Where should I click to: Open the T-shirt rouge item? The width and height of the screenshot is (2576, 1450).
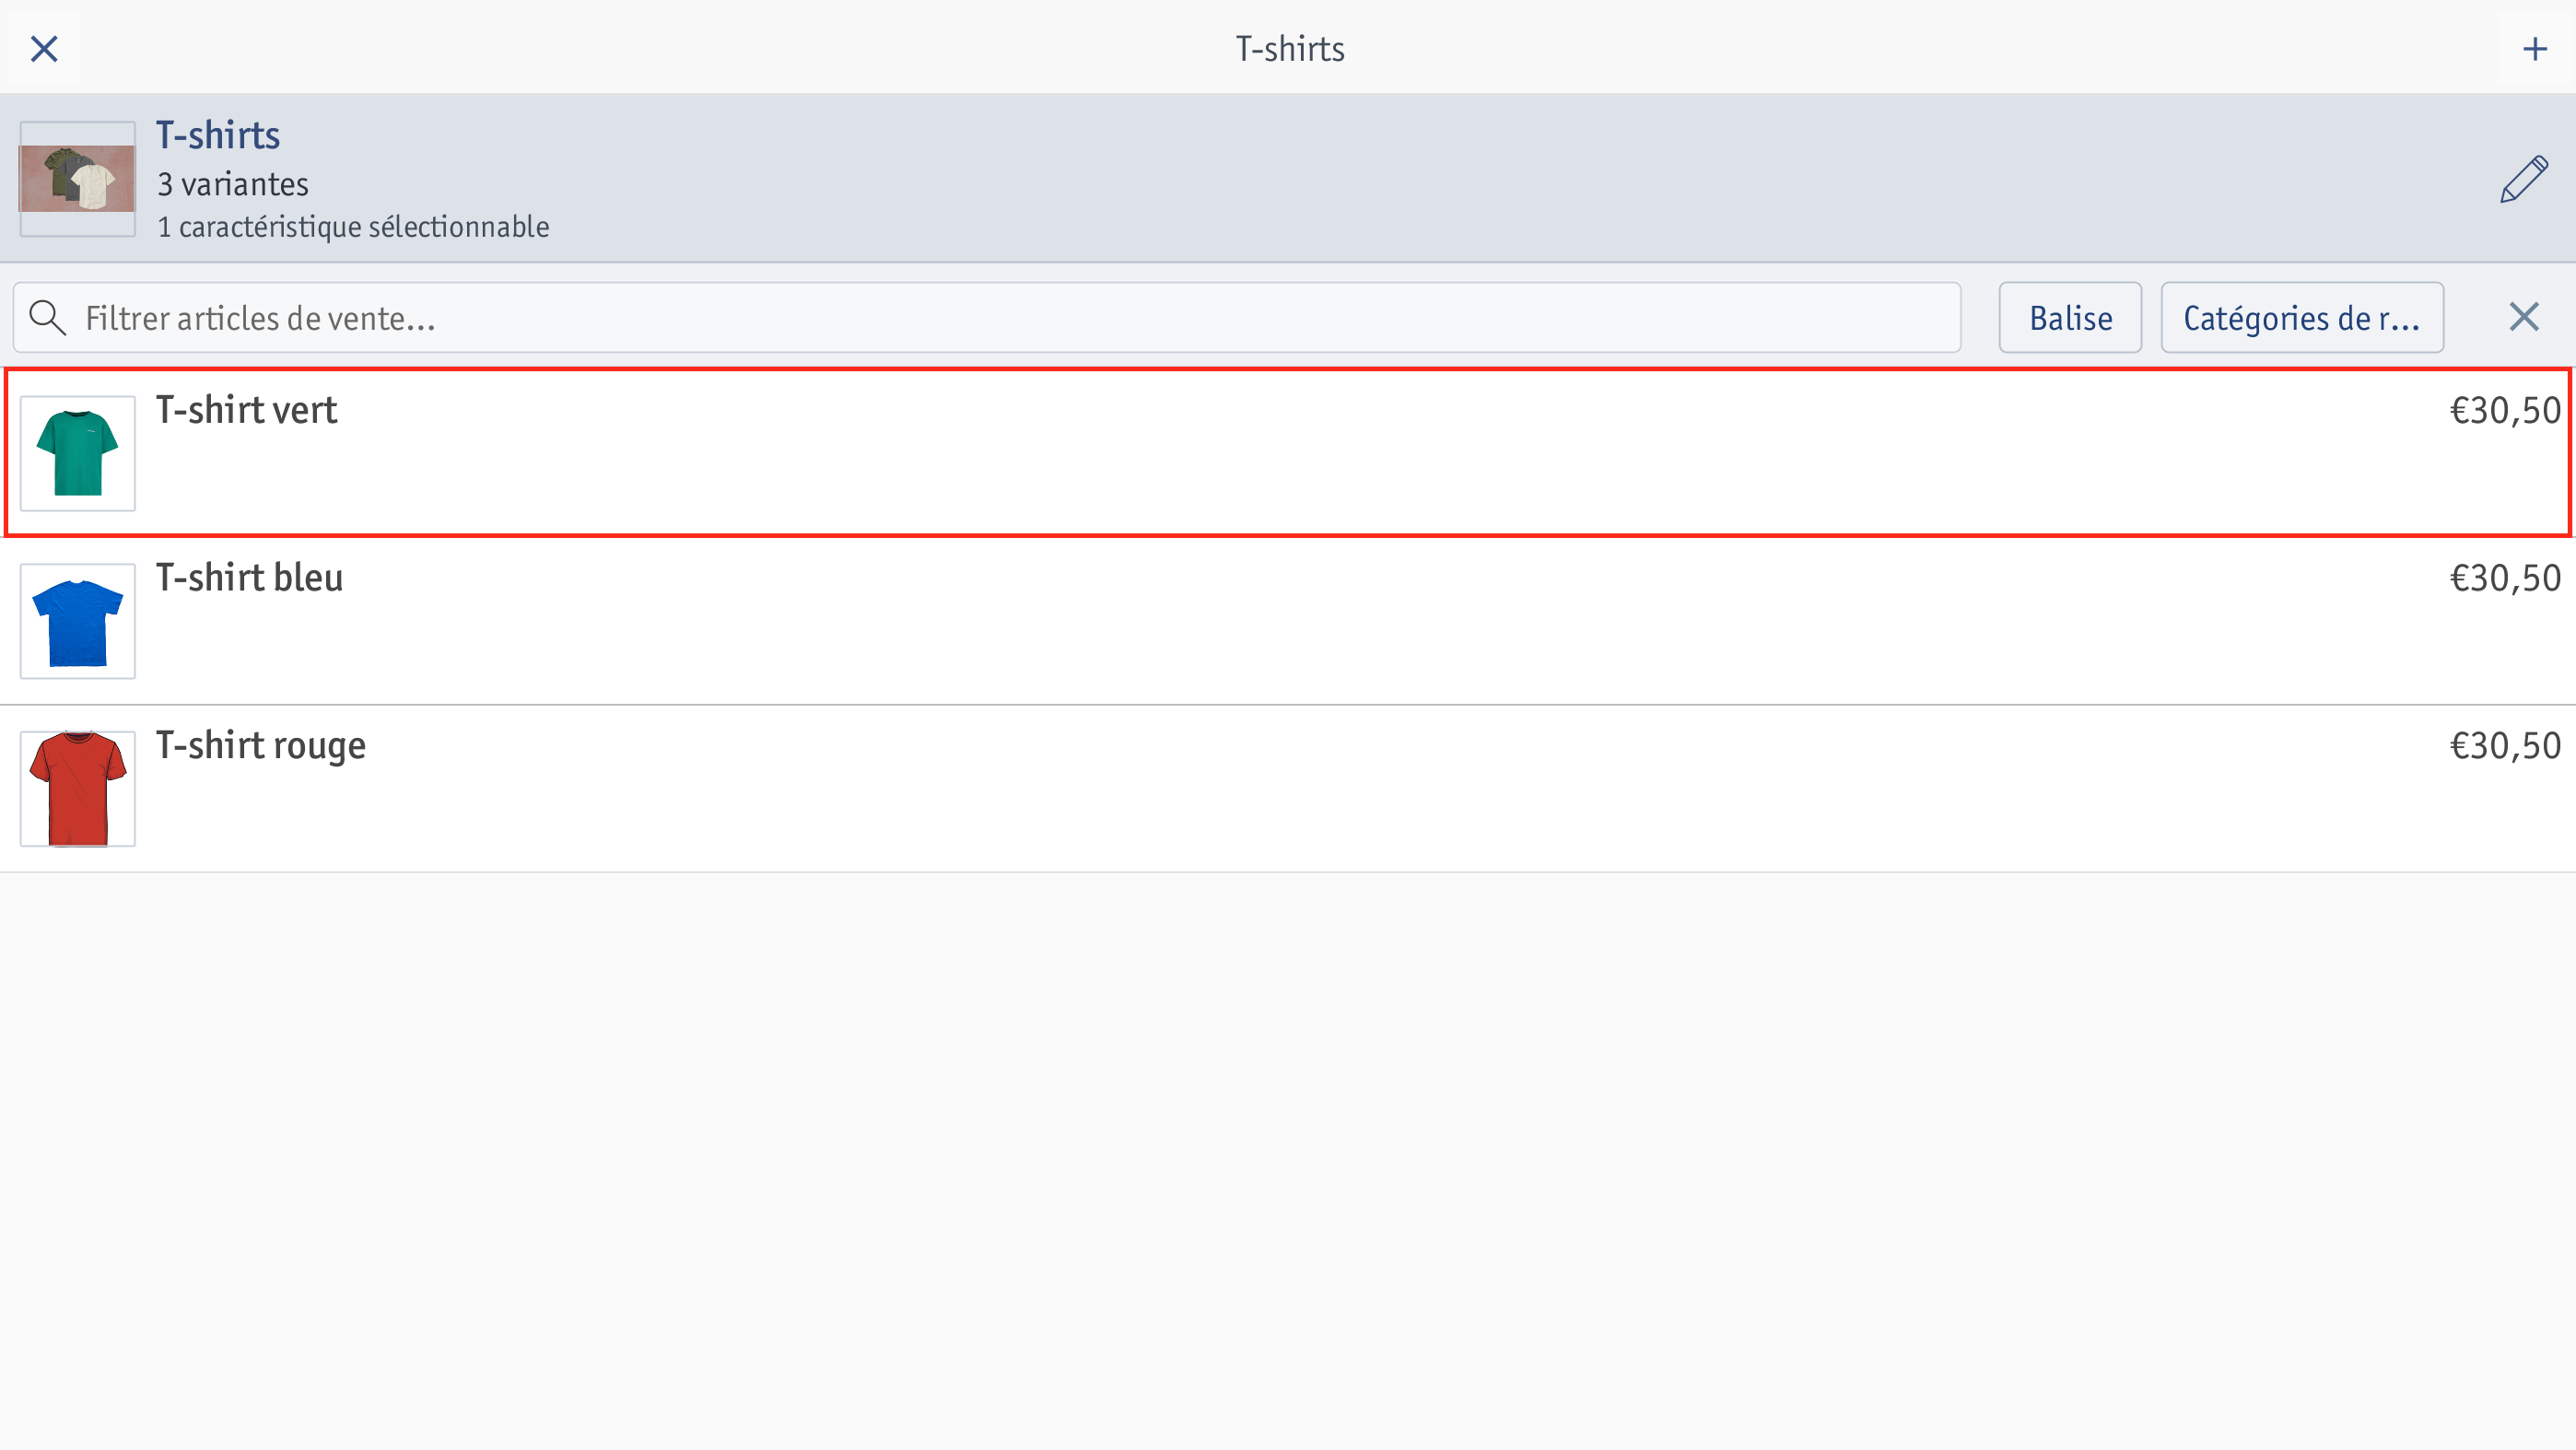[x=1288, y=789]
